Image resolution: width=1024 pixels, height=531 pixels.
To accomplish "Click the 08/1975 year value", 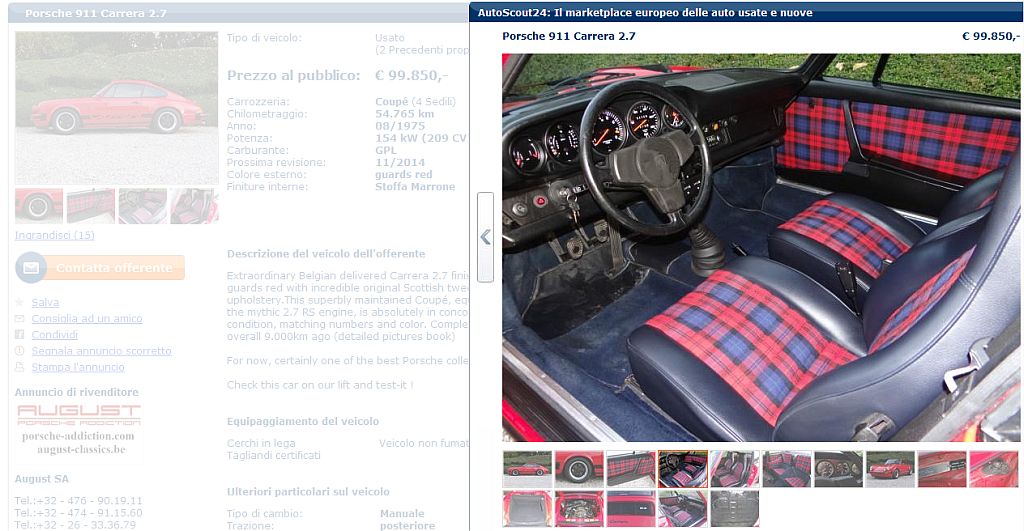I will [400, 126].
